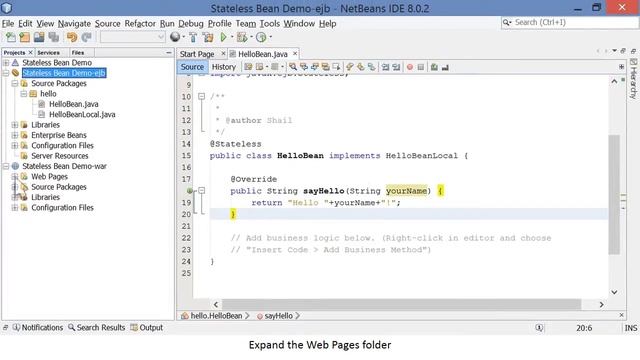640x360 pixels.
Task: Expand the Stateless Bean Demo project node
Action: click(6, 63)
